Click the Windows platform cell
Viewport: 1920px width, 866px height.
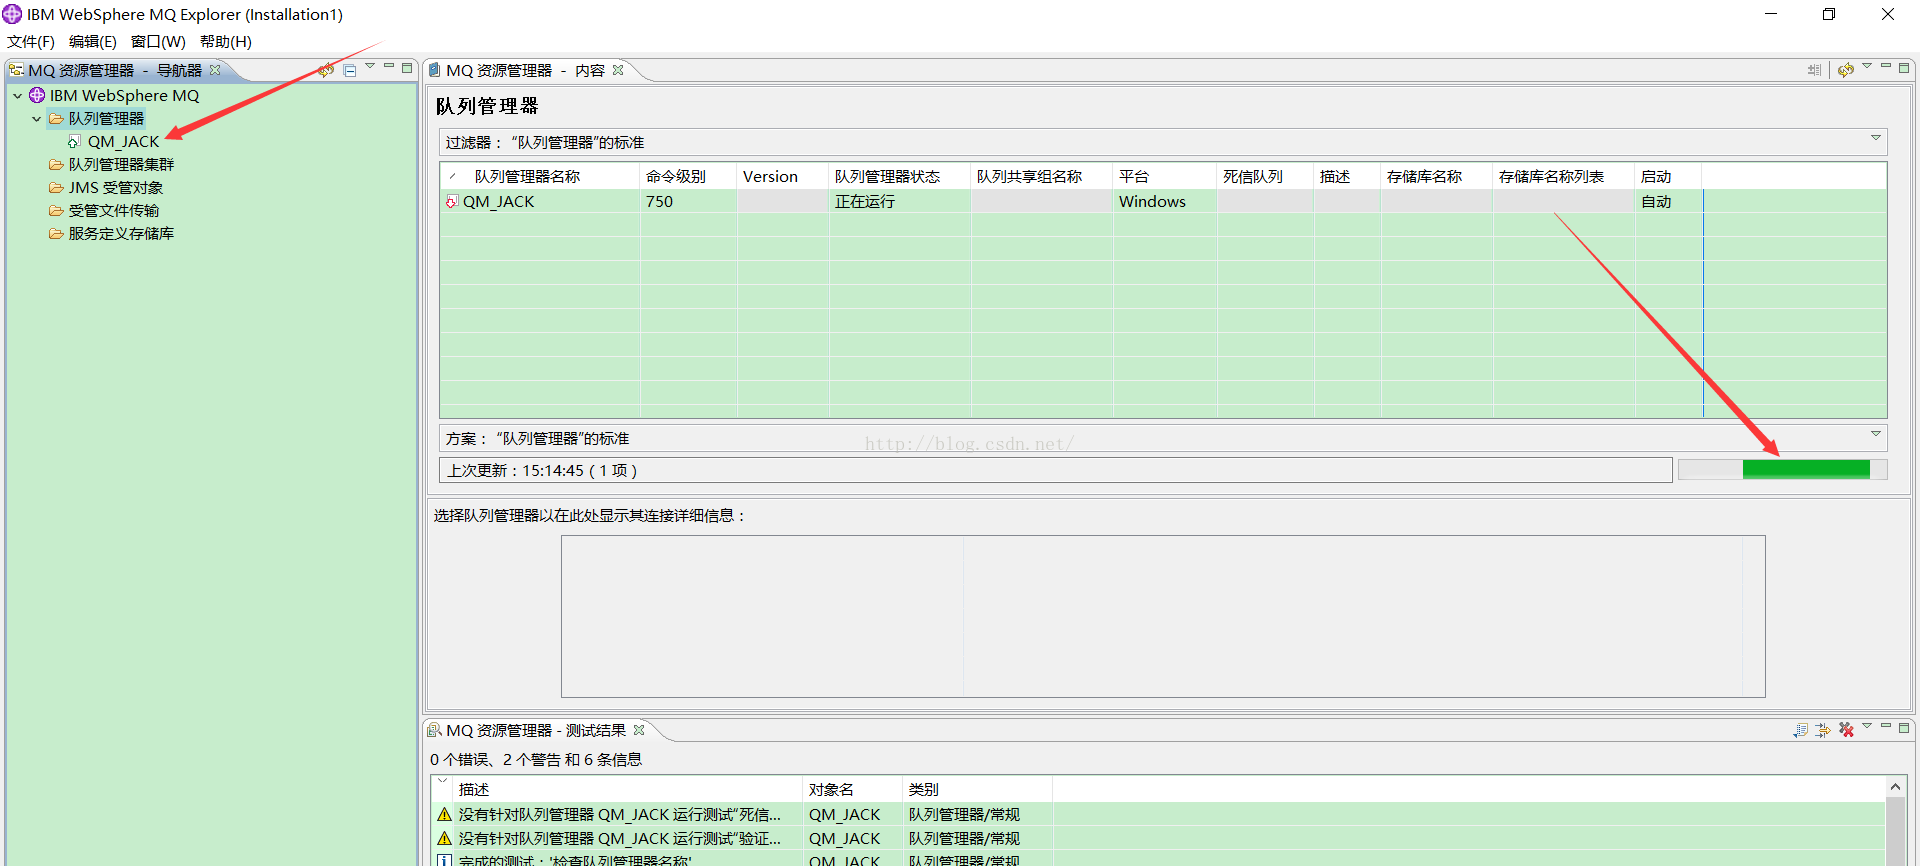coord(1165,201)
